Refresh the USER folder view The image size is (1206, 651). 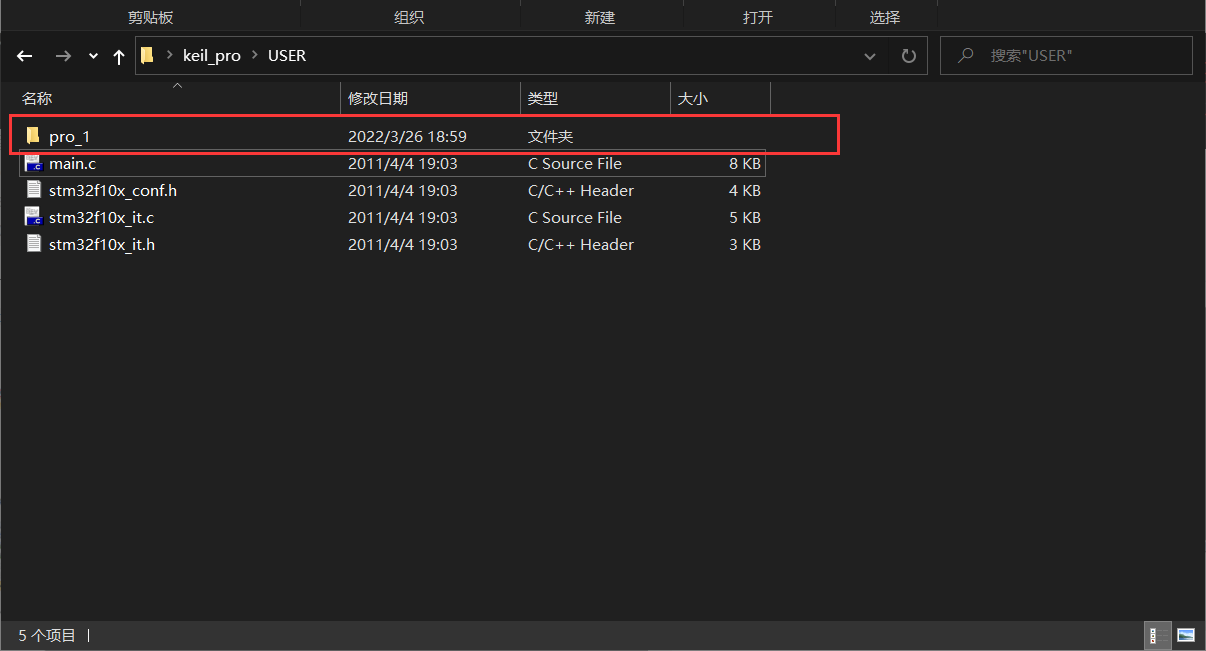(908, 56)
